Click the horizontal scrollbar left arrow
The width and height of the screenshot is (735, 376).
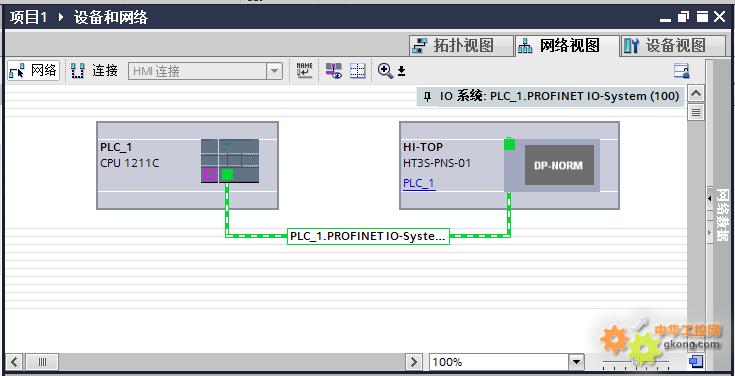point(14,362)
